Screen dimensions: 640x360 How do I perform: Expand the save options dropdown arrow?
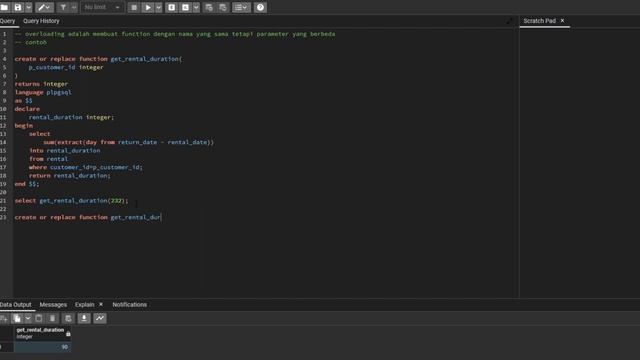29,7
